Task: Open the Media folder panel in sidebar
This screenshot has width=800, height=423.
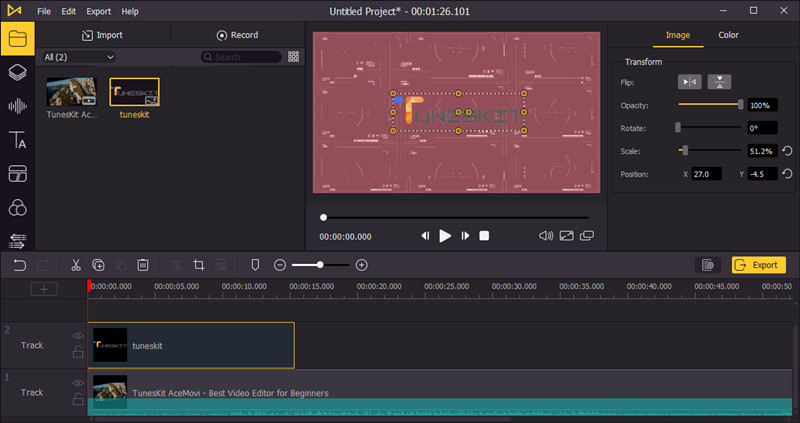Action: (x=17, y=38)
